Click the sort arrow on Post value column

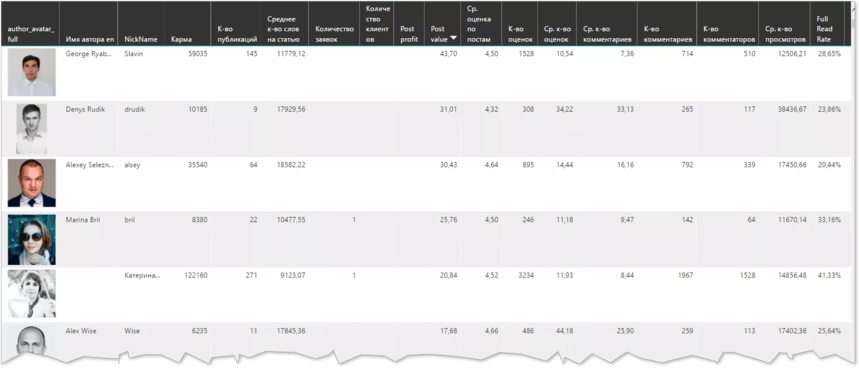[453, 38]
